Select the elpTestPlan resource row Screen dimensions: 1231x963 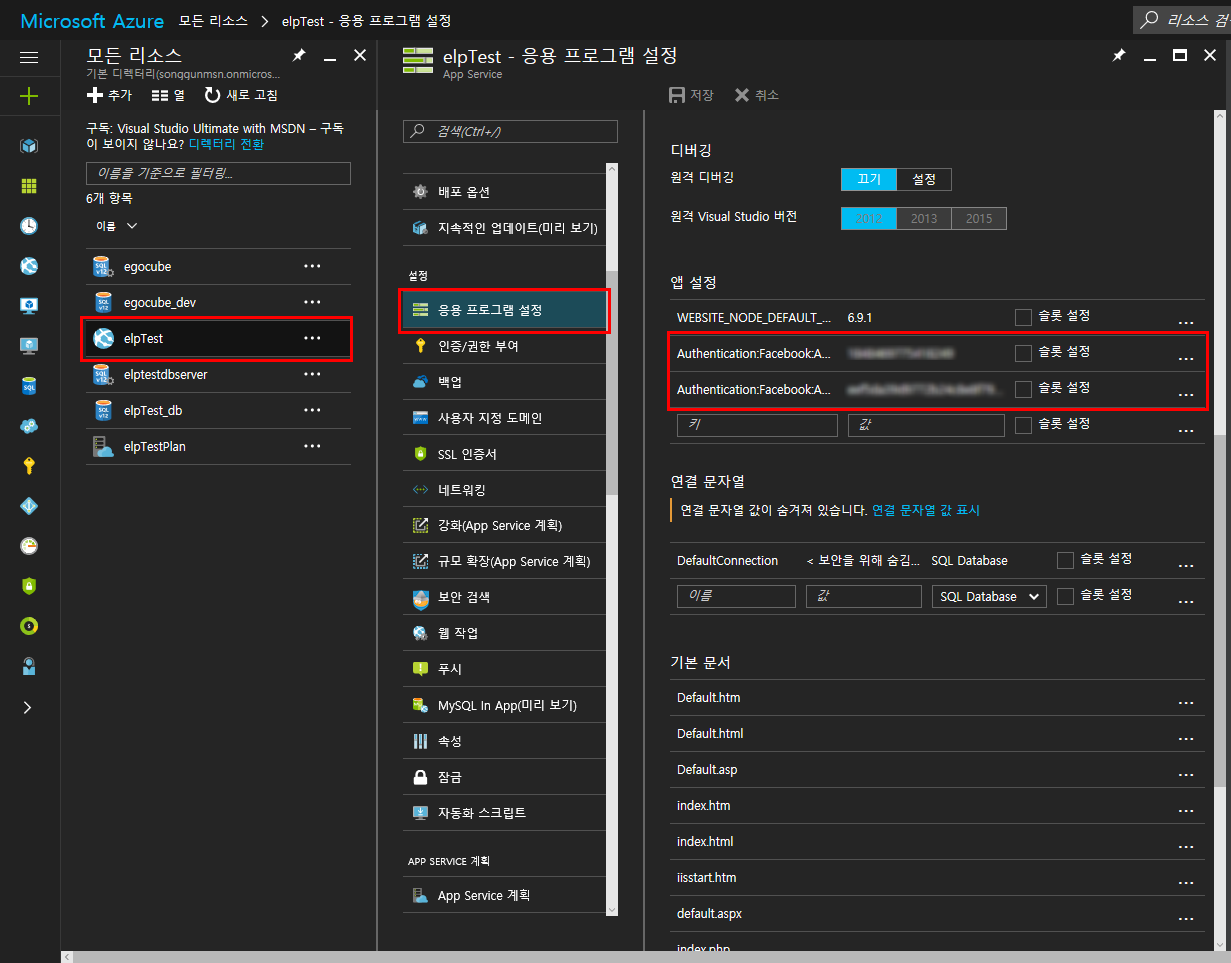(218, 447)
